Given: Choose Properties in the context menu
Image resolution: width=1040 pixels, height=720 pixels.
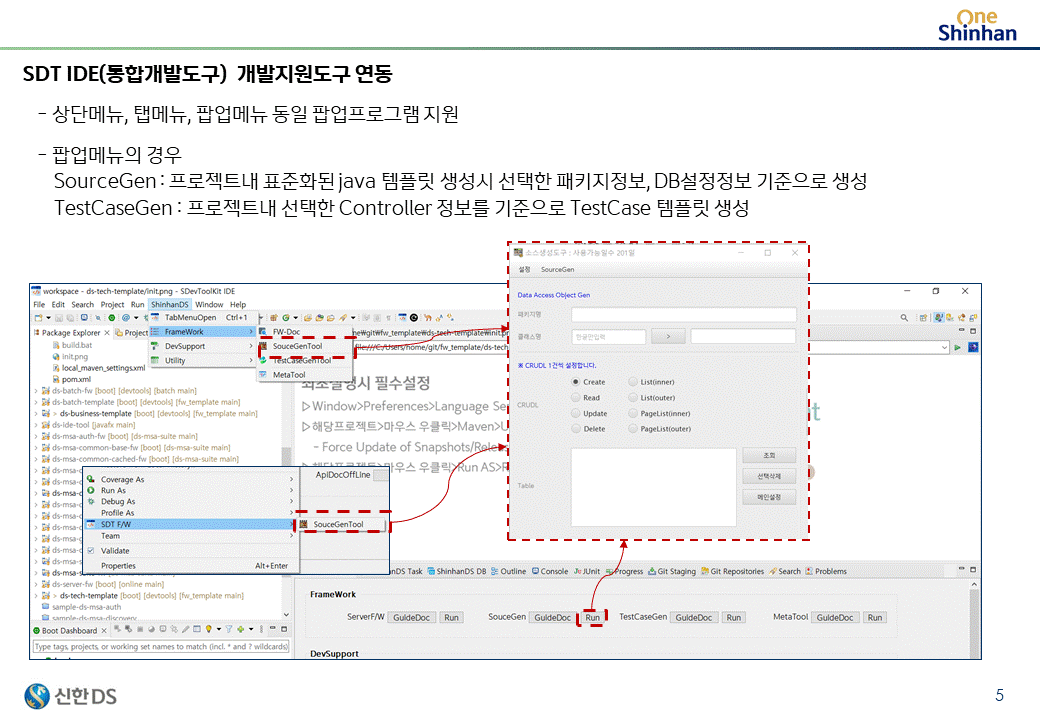Looking at the screenshot, I should 191,566.
